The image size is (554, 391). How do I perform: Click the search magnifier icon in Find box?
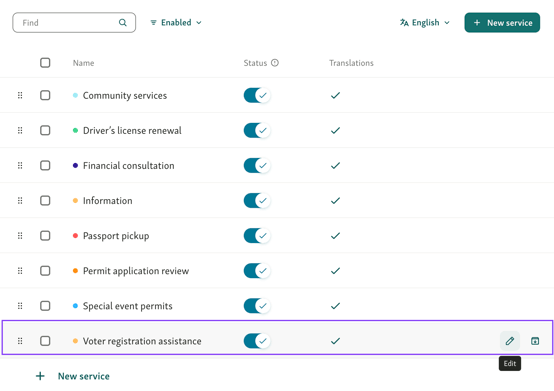point(123,23)
